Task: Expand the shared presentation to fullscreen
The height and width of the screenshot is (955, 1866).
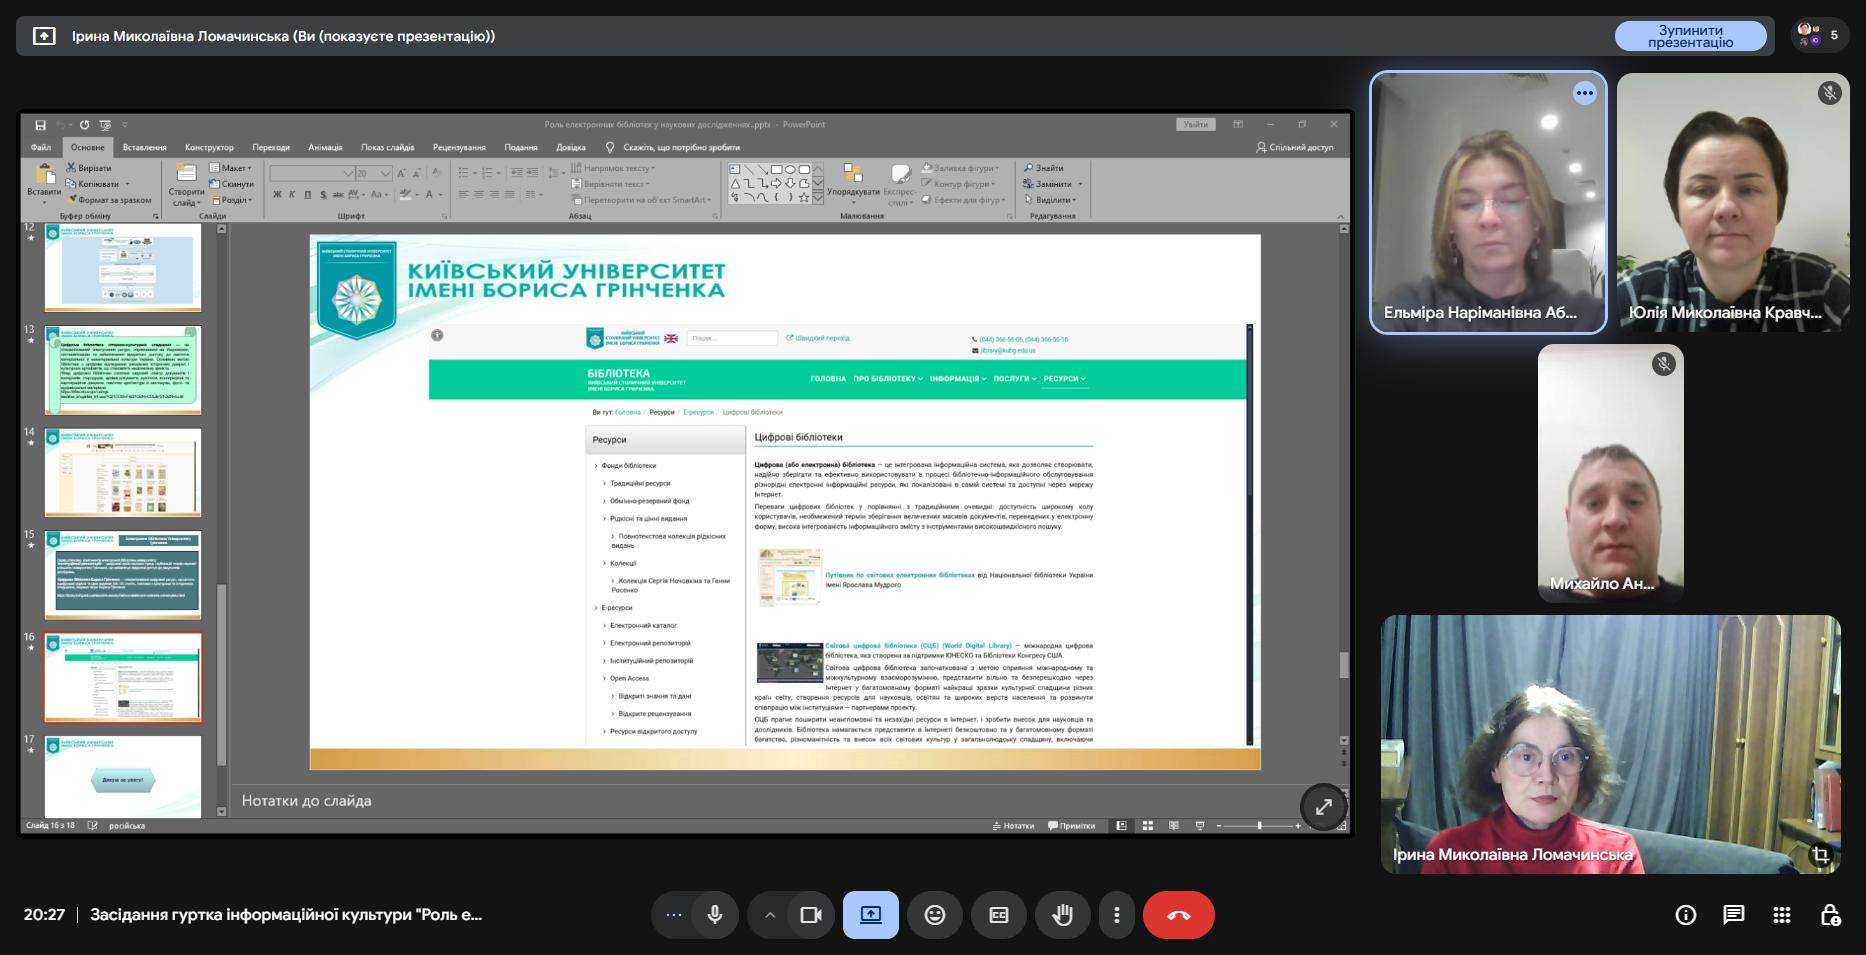Action: (x=1323, y=806)
